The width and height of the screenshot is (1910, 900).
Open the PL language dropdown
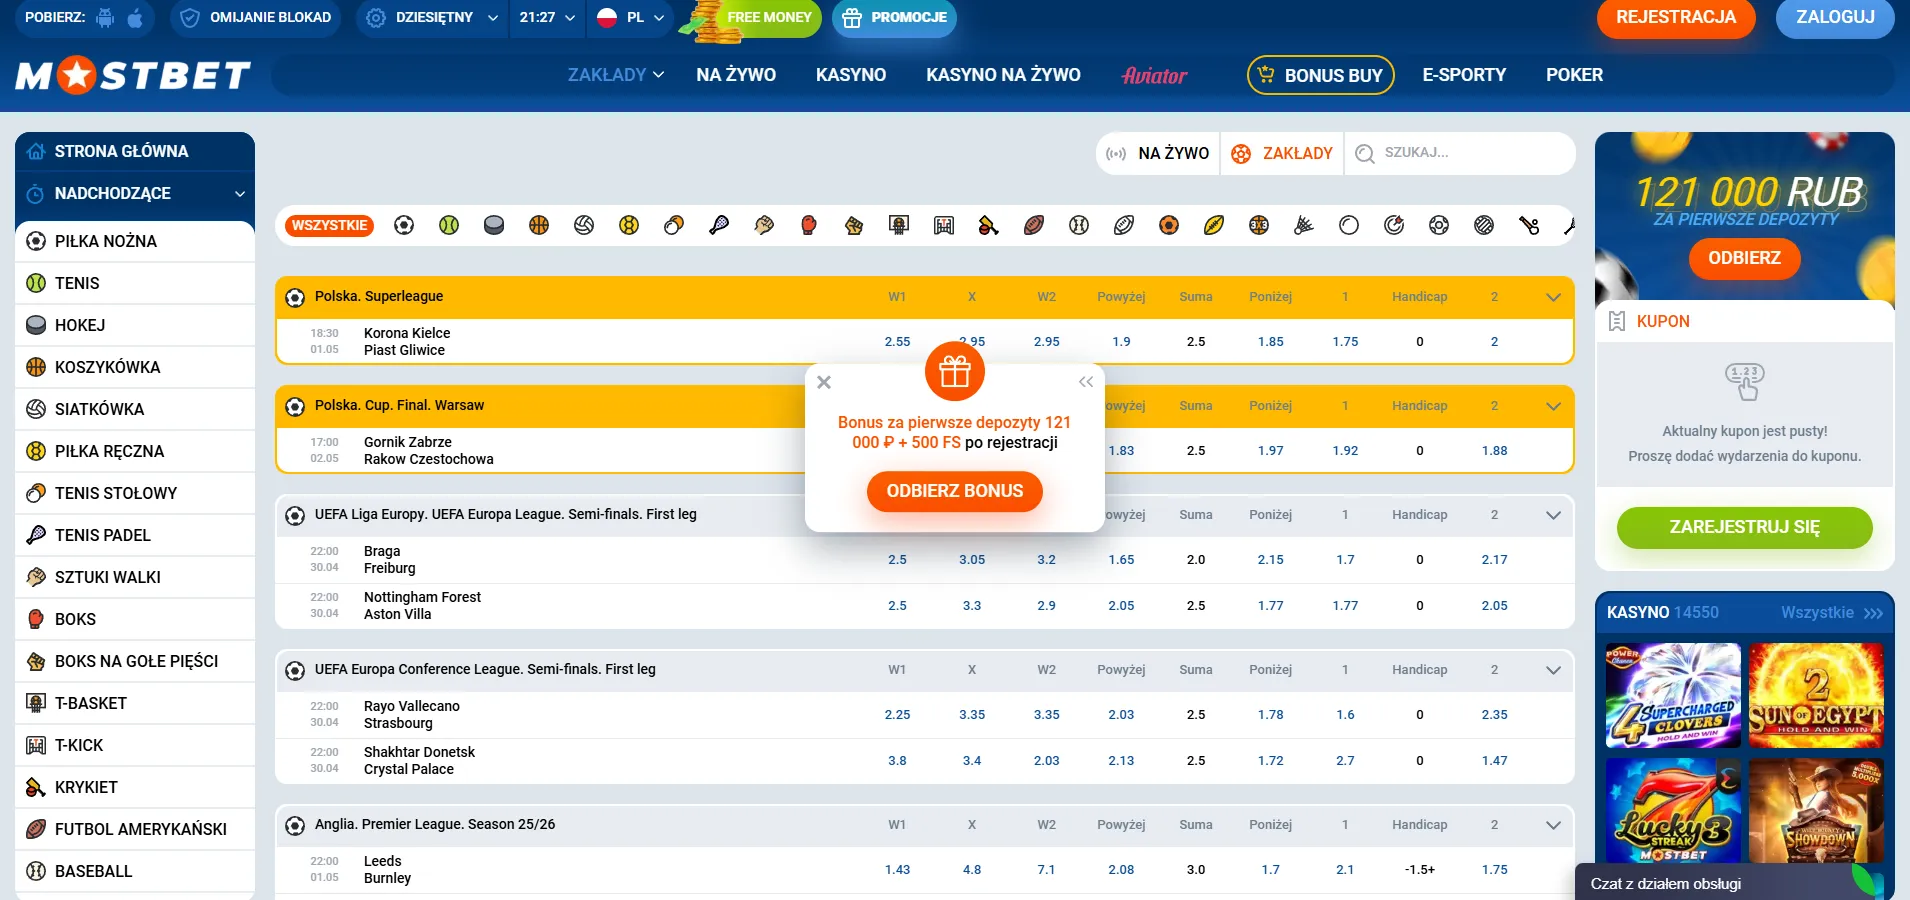[x=630, y=17]
